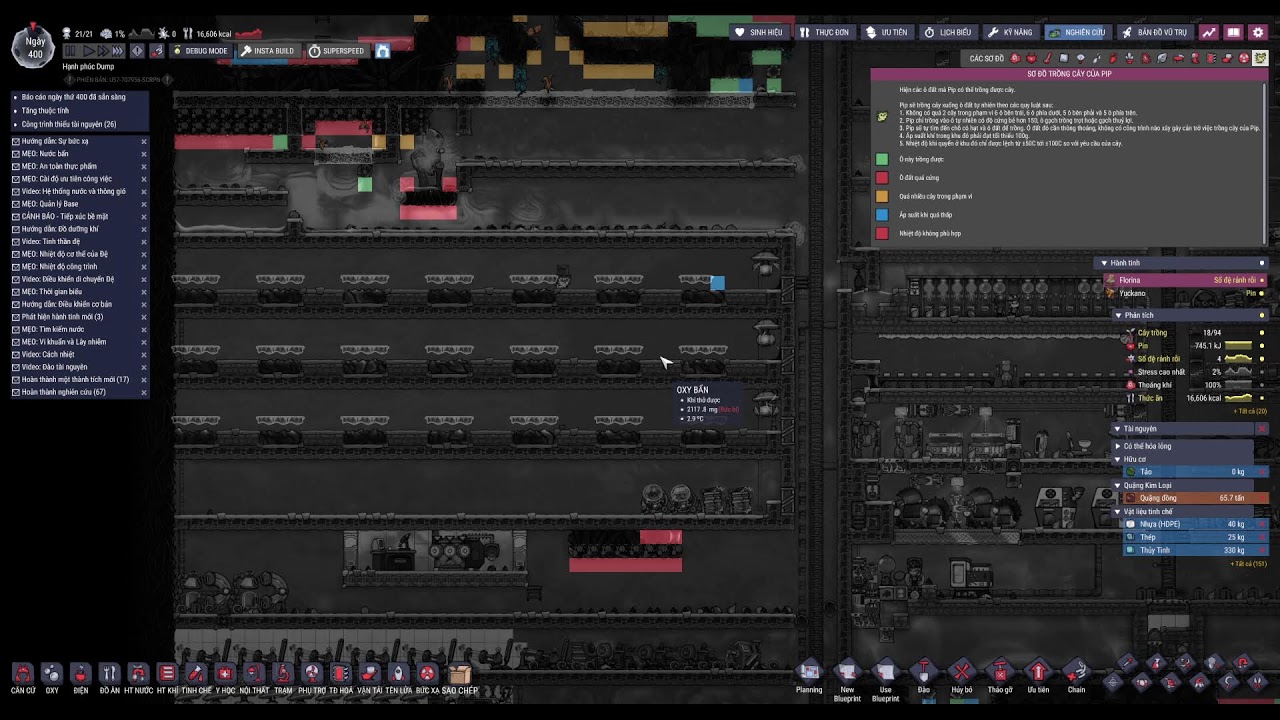Collapse the Vật liệu tinh chế group
The width and height of the screenshot is (1280, 720).
point(1118,511)
